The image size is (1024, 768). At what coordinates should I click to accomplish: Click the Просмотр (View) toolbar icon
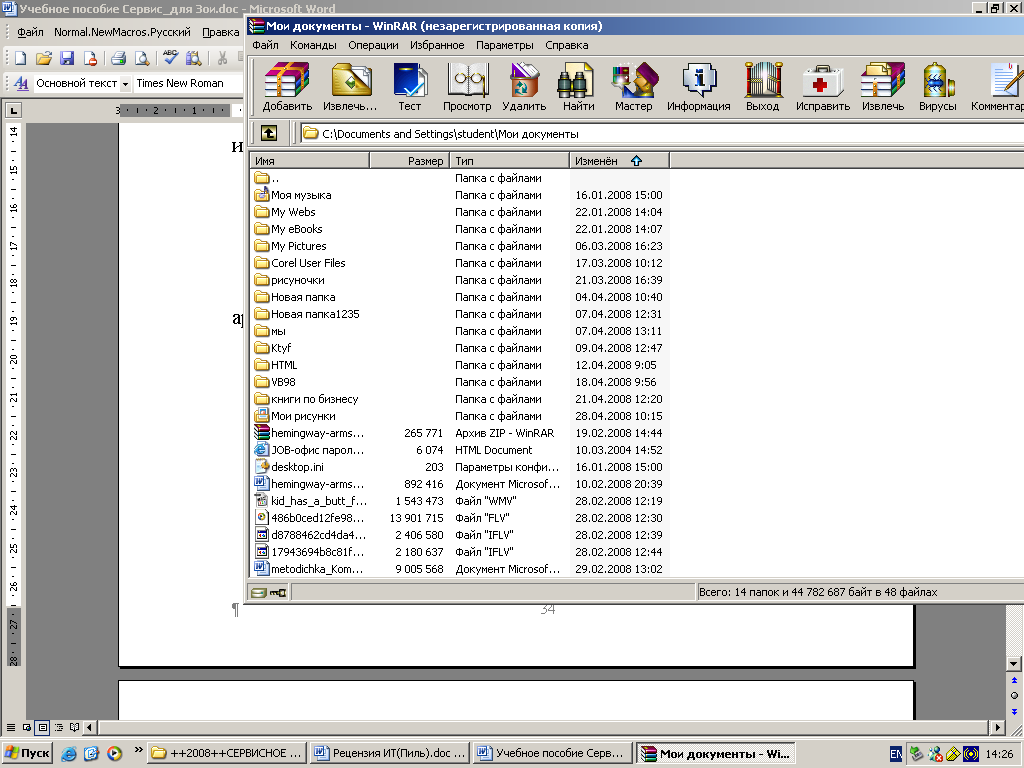coord(467,87)
